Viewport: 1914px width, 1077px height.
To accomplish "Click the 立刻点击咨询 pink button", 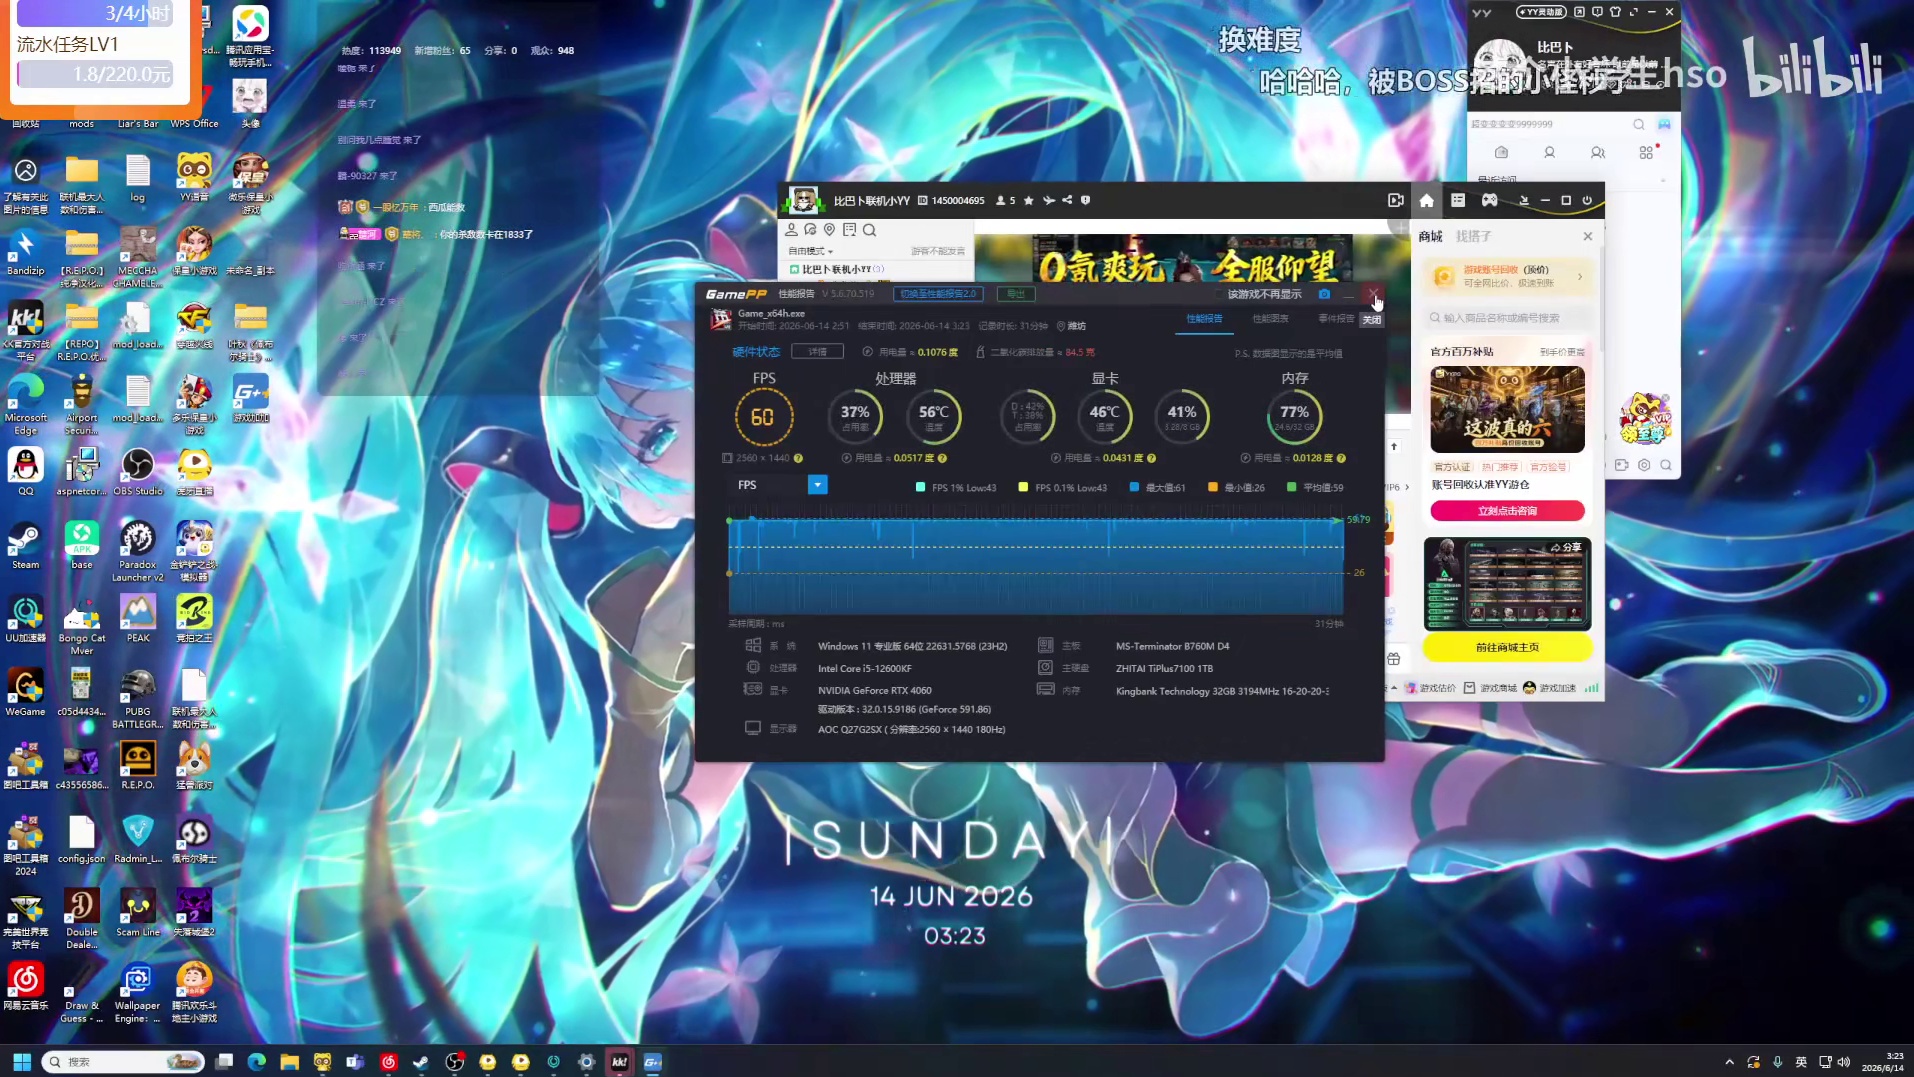I will click(1507, 511).
